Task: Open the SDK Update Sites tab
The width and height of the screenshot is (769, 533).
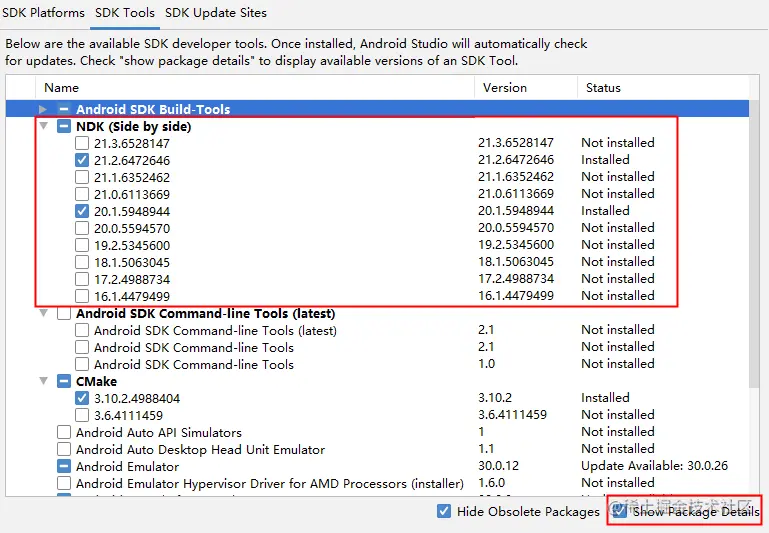Action: 216,13
